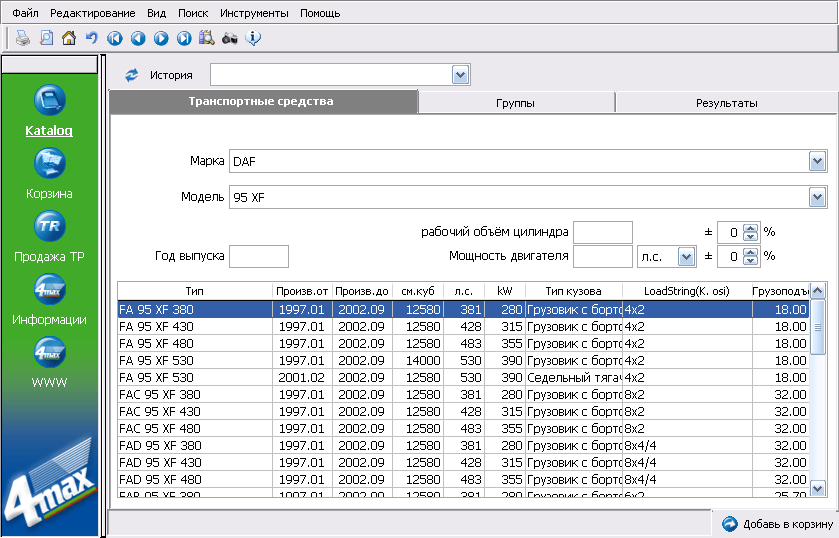The width and height of the screenshot is (839, 538).
Task: Jump to last record toolbar icon
Action: click(184, 38)
